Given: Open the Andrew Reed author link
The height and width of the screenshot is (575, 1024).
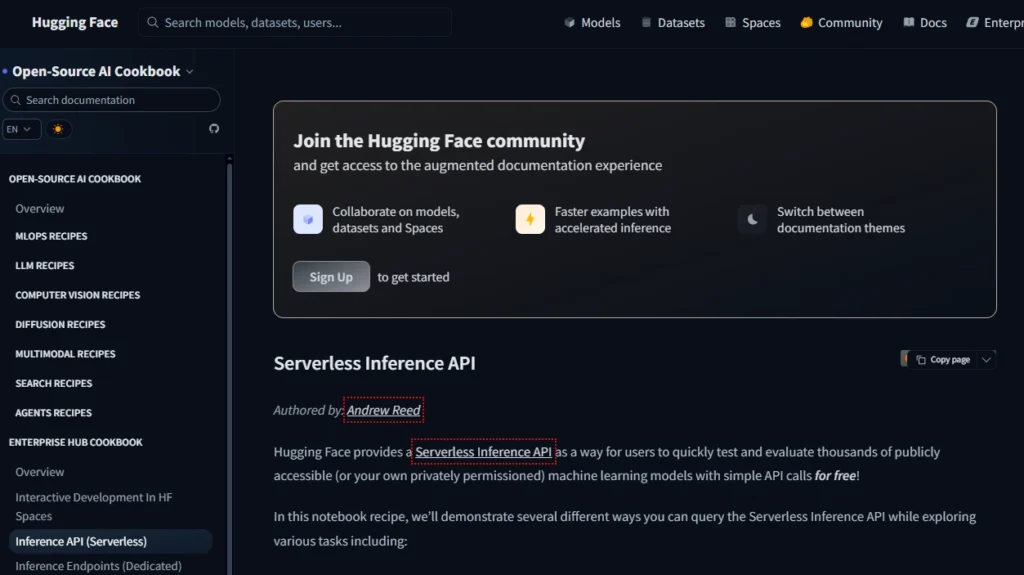Looking at the screenshot, I should 383,410.
